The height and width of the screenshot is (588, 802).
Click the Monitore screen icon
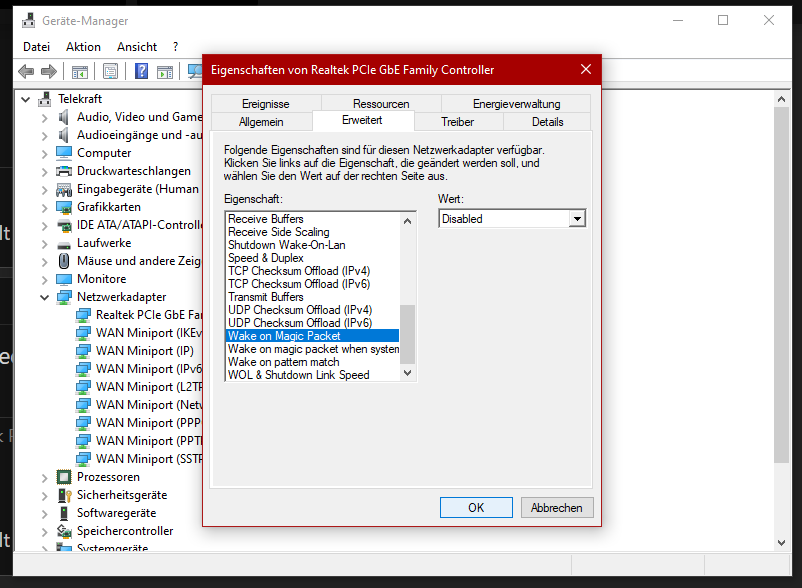click(64, 279)
